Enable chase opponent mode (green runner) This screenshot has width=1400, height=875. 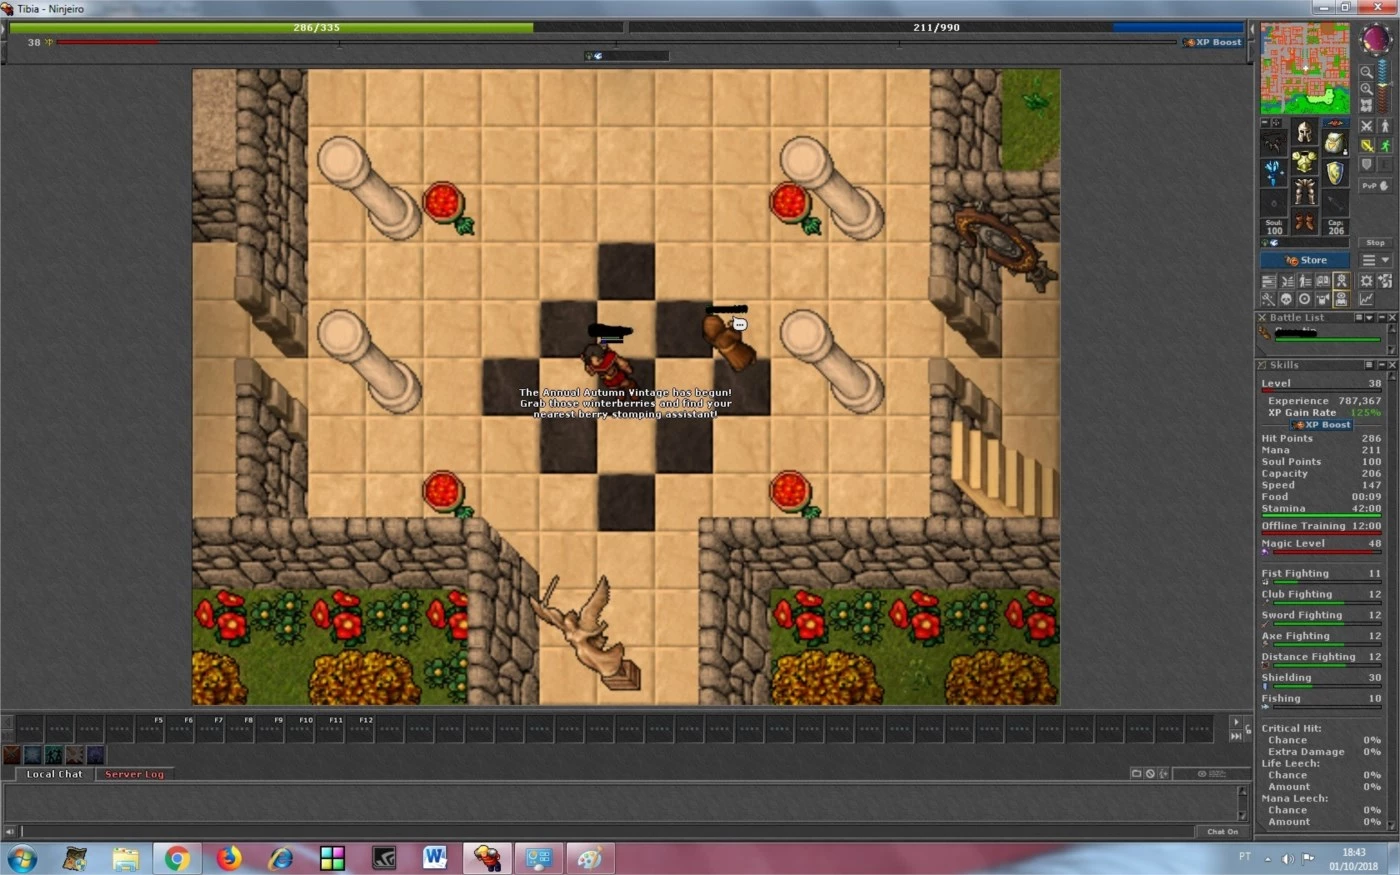click(1385, 146)
